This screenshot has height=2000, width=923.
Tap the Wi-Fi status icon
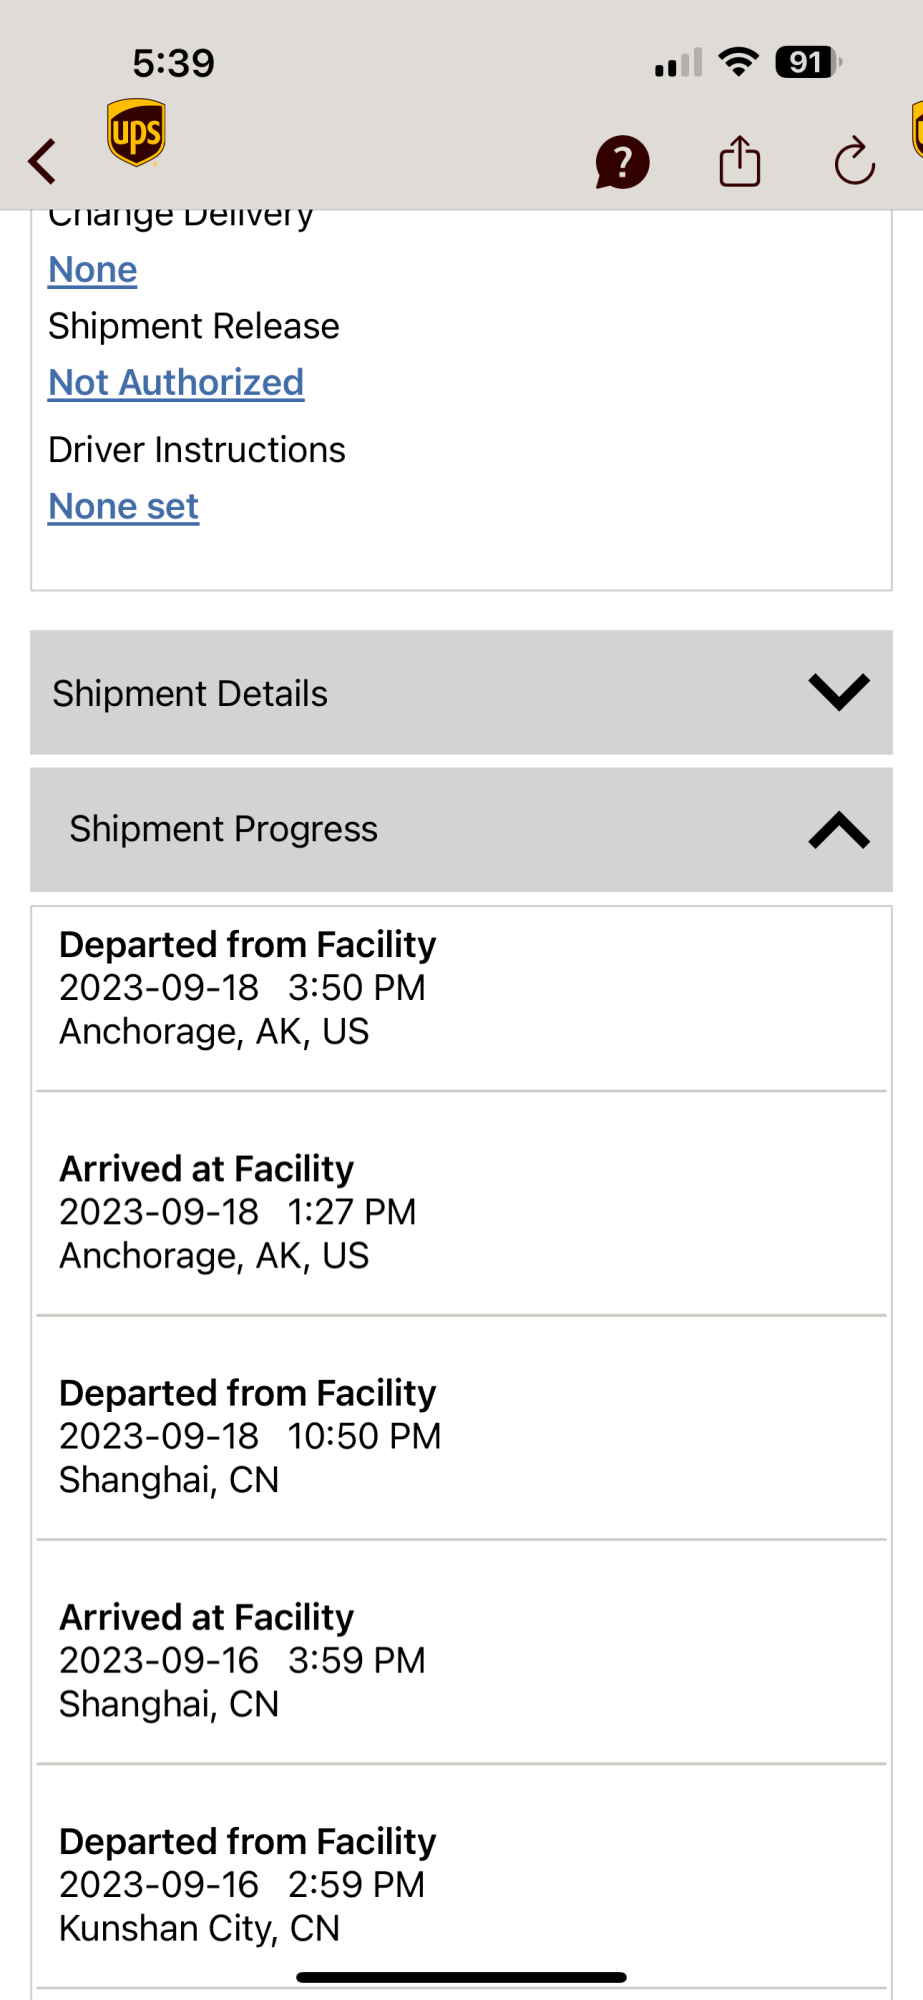(x=739, y=62)
